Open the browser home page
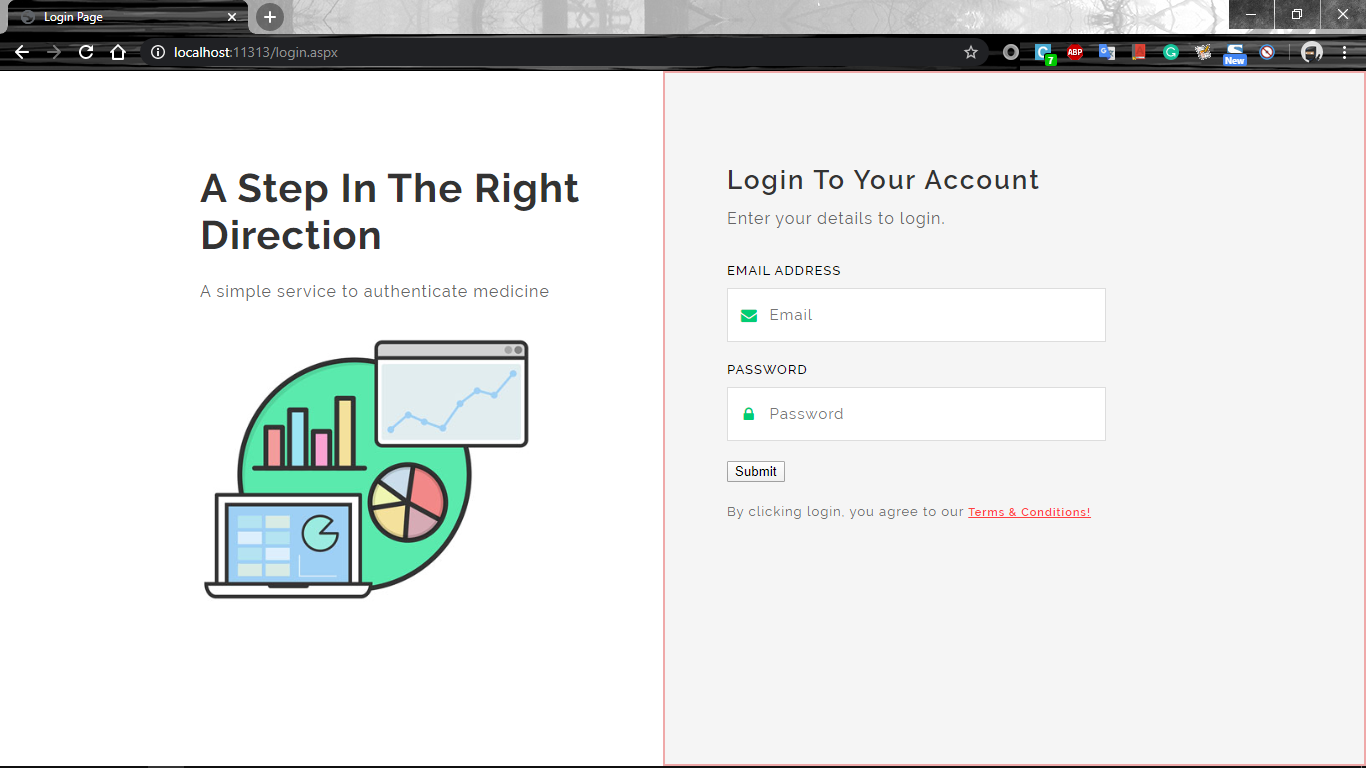 click(118, 52)
